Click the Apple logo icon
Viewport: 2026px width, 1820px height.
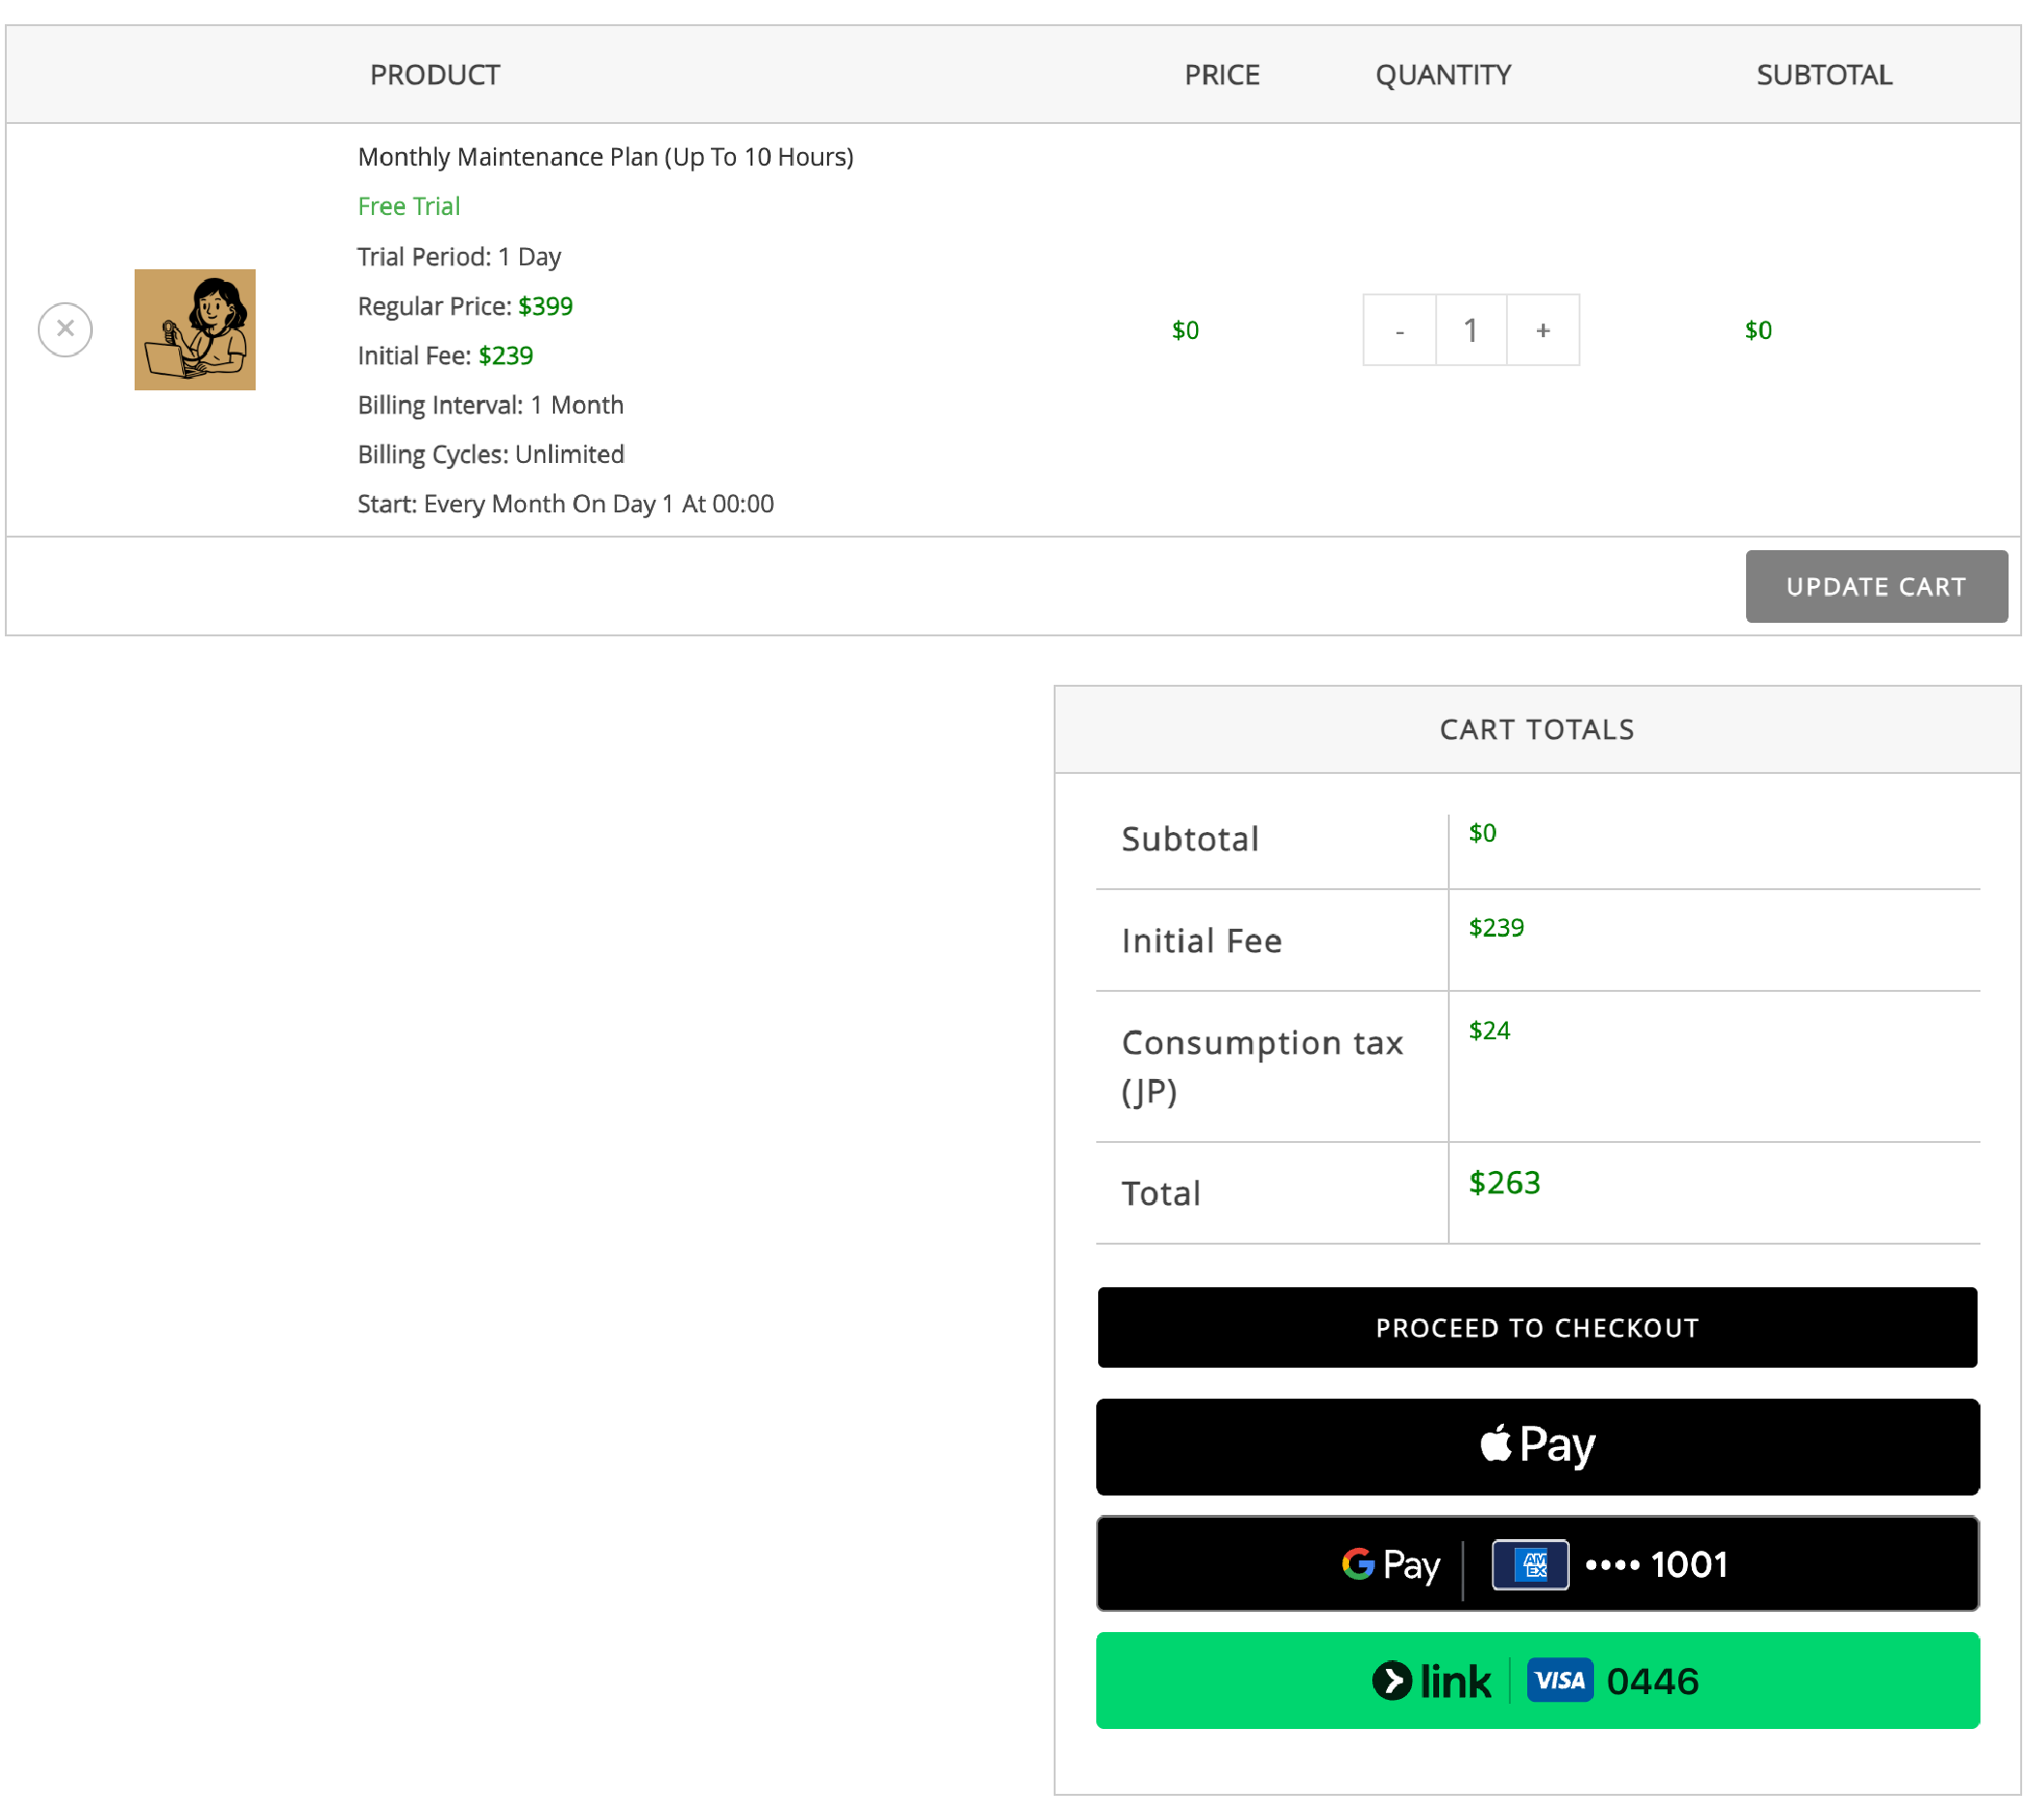tap(1495, 1443)
